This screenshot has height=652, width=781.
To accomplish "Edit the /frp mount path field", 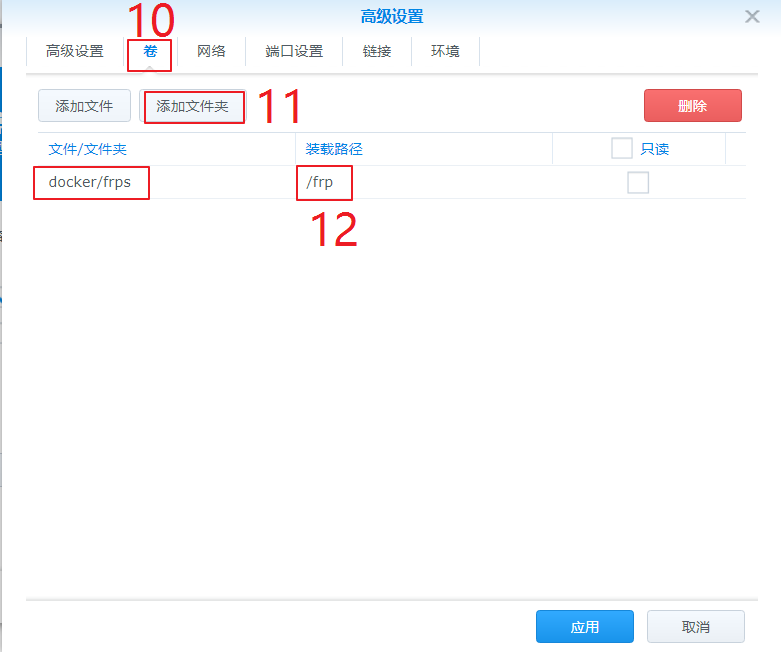I will 424,182.
